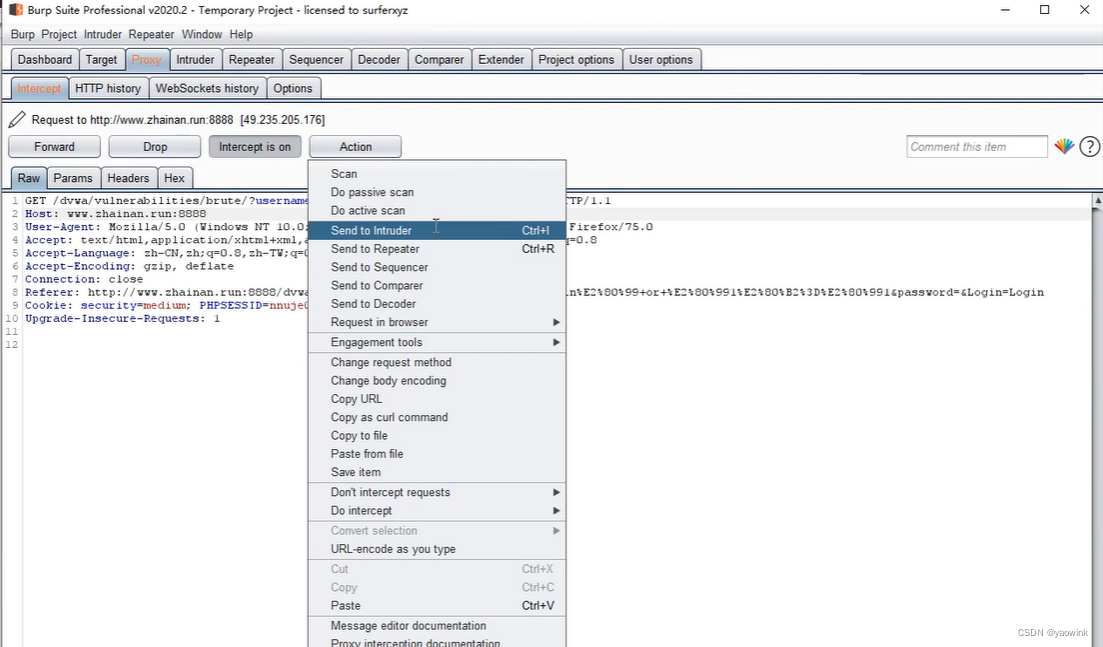Viewport: 1103px width, 647px height.
Task: Choose Send to Decoder
Action: coord(437,304)
